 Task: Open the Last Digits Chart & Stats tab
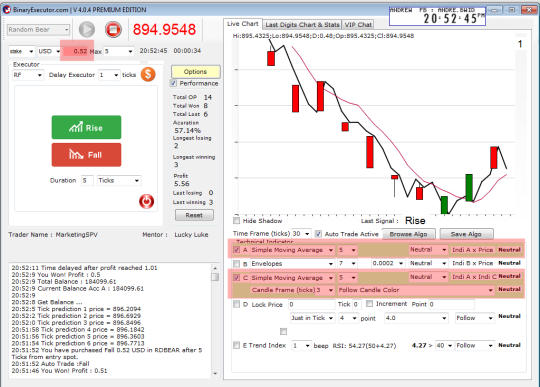(302, 24)
